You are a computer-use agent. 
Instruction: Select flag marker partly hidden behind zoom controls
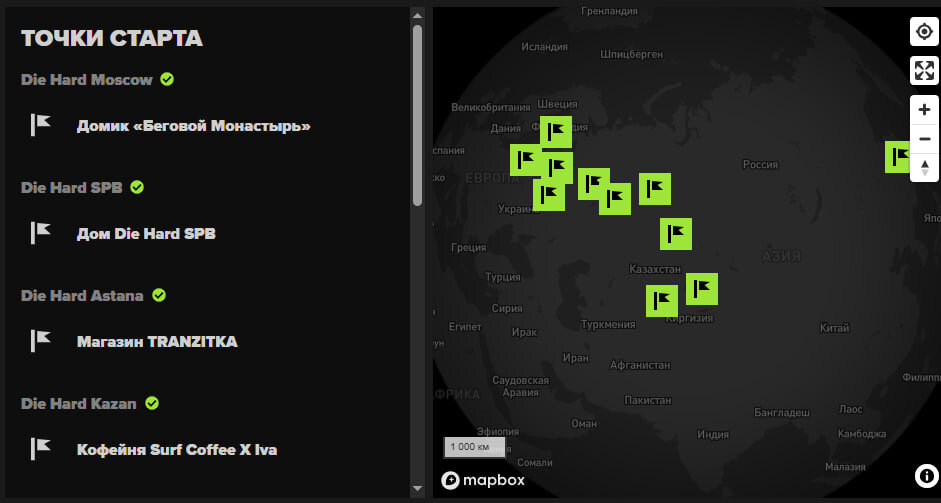tap(897, 157)
